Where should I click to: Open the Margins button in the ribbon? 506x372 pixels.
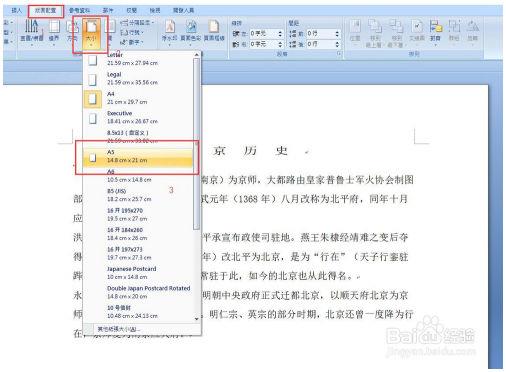[x=54, y=32]
